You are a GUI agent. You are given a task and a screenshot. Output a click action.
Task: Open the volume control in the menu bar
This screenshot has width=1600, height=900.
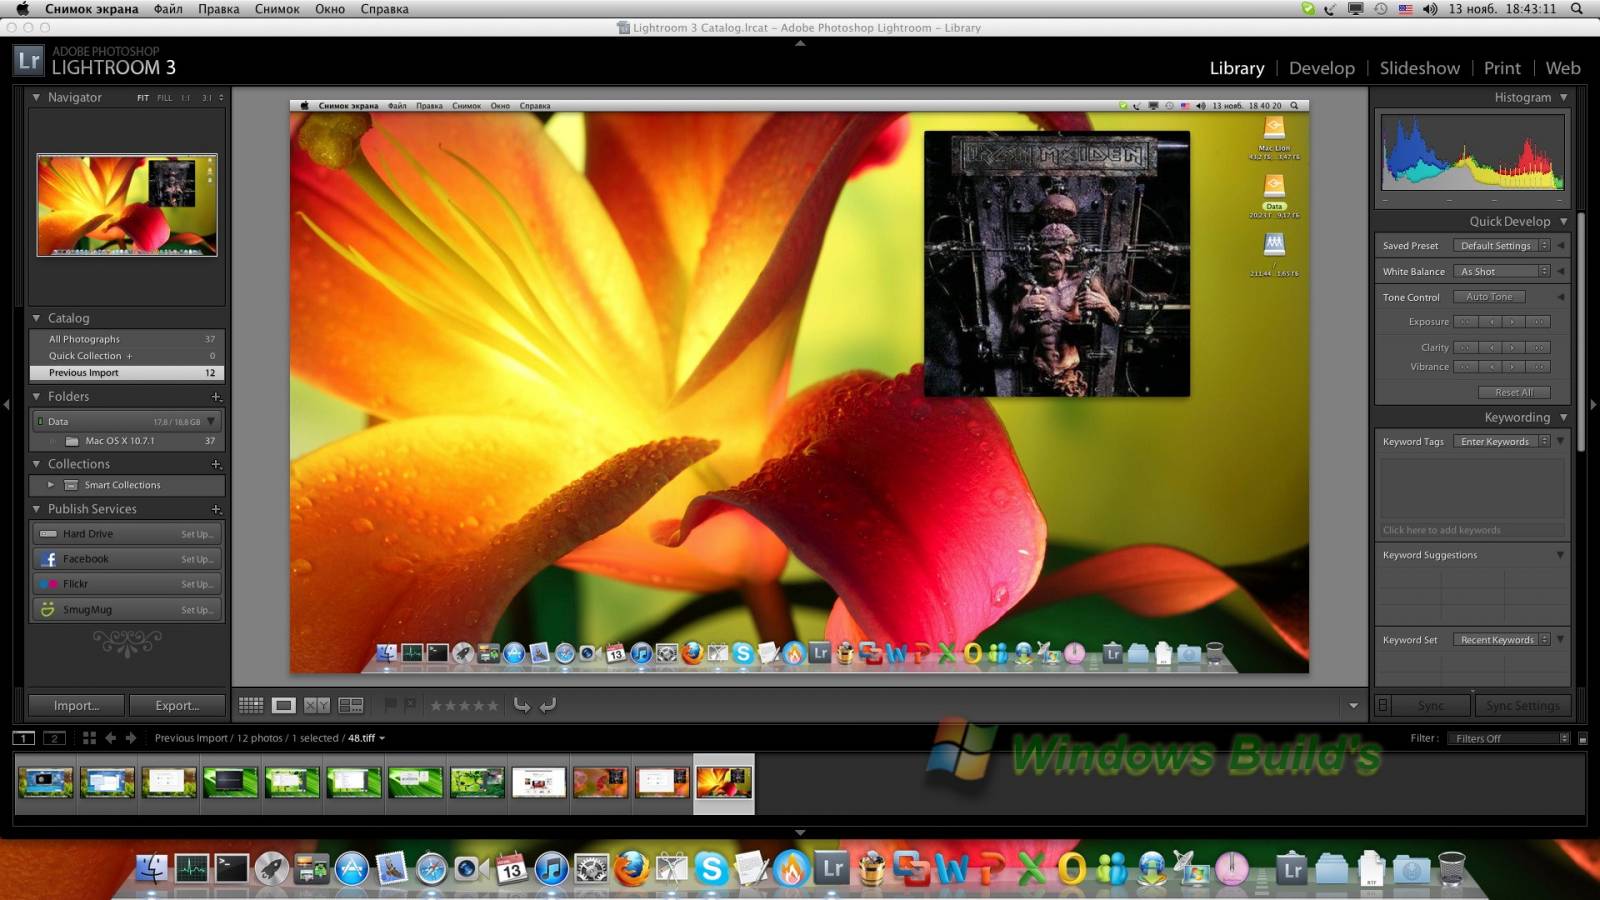coord(1430,9)
